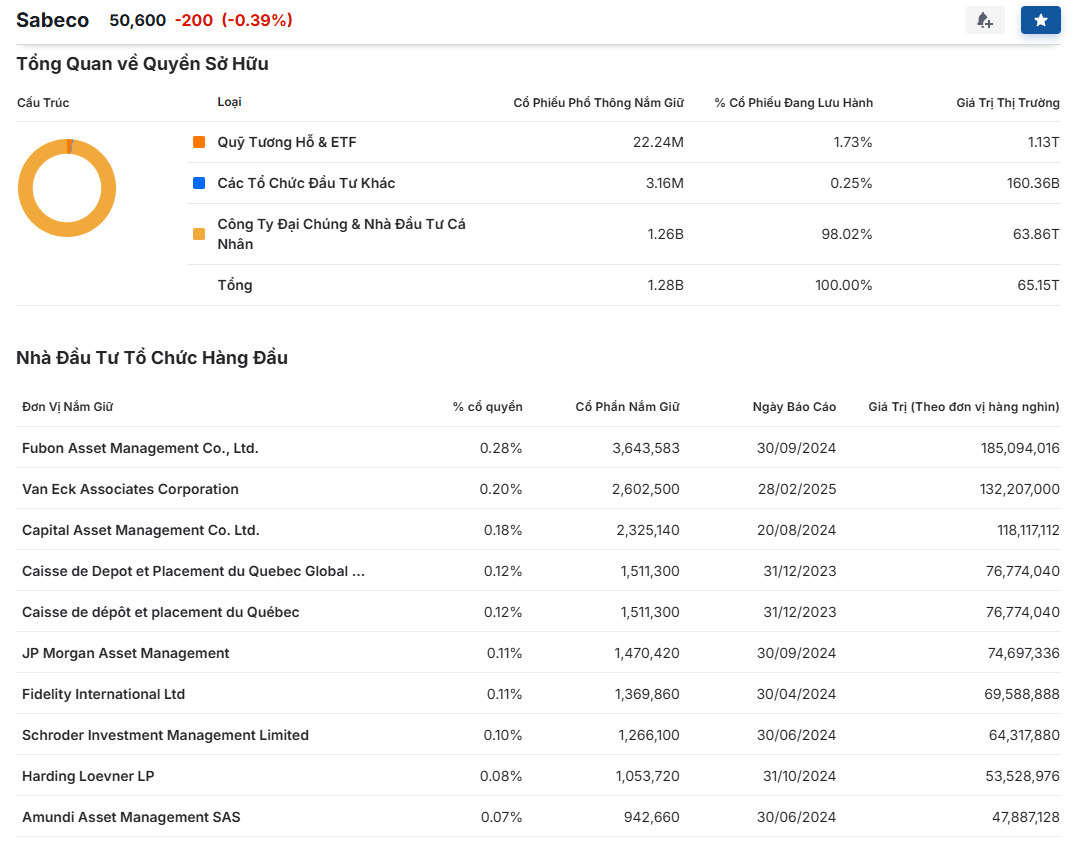Click the Loại column header
The height and width of the screenshot is (858, 1091).
coord(230,102)
